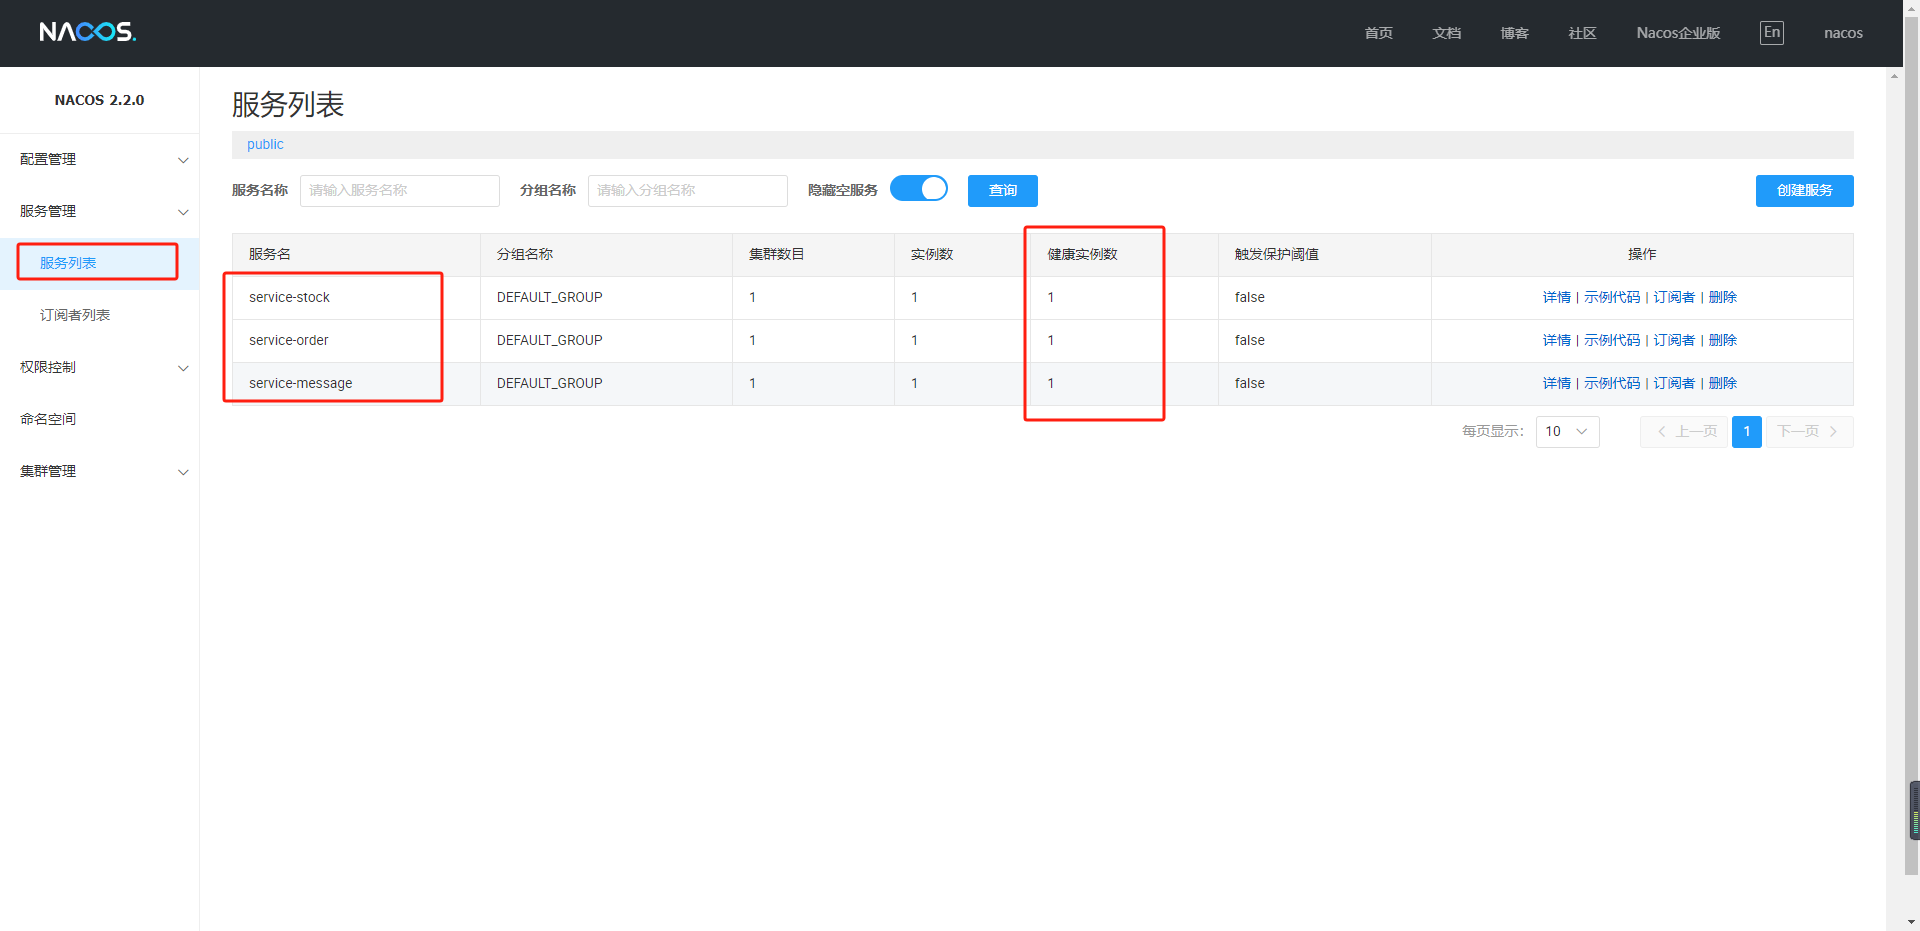This screenshot has width=1920, height=931.
Task: Open 集群管理 sidebar section
Action: [48, 471]
